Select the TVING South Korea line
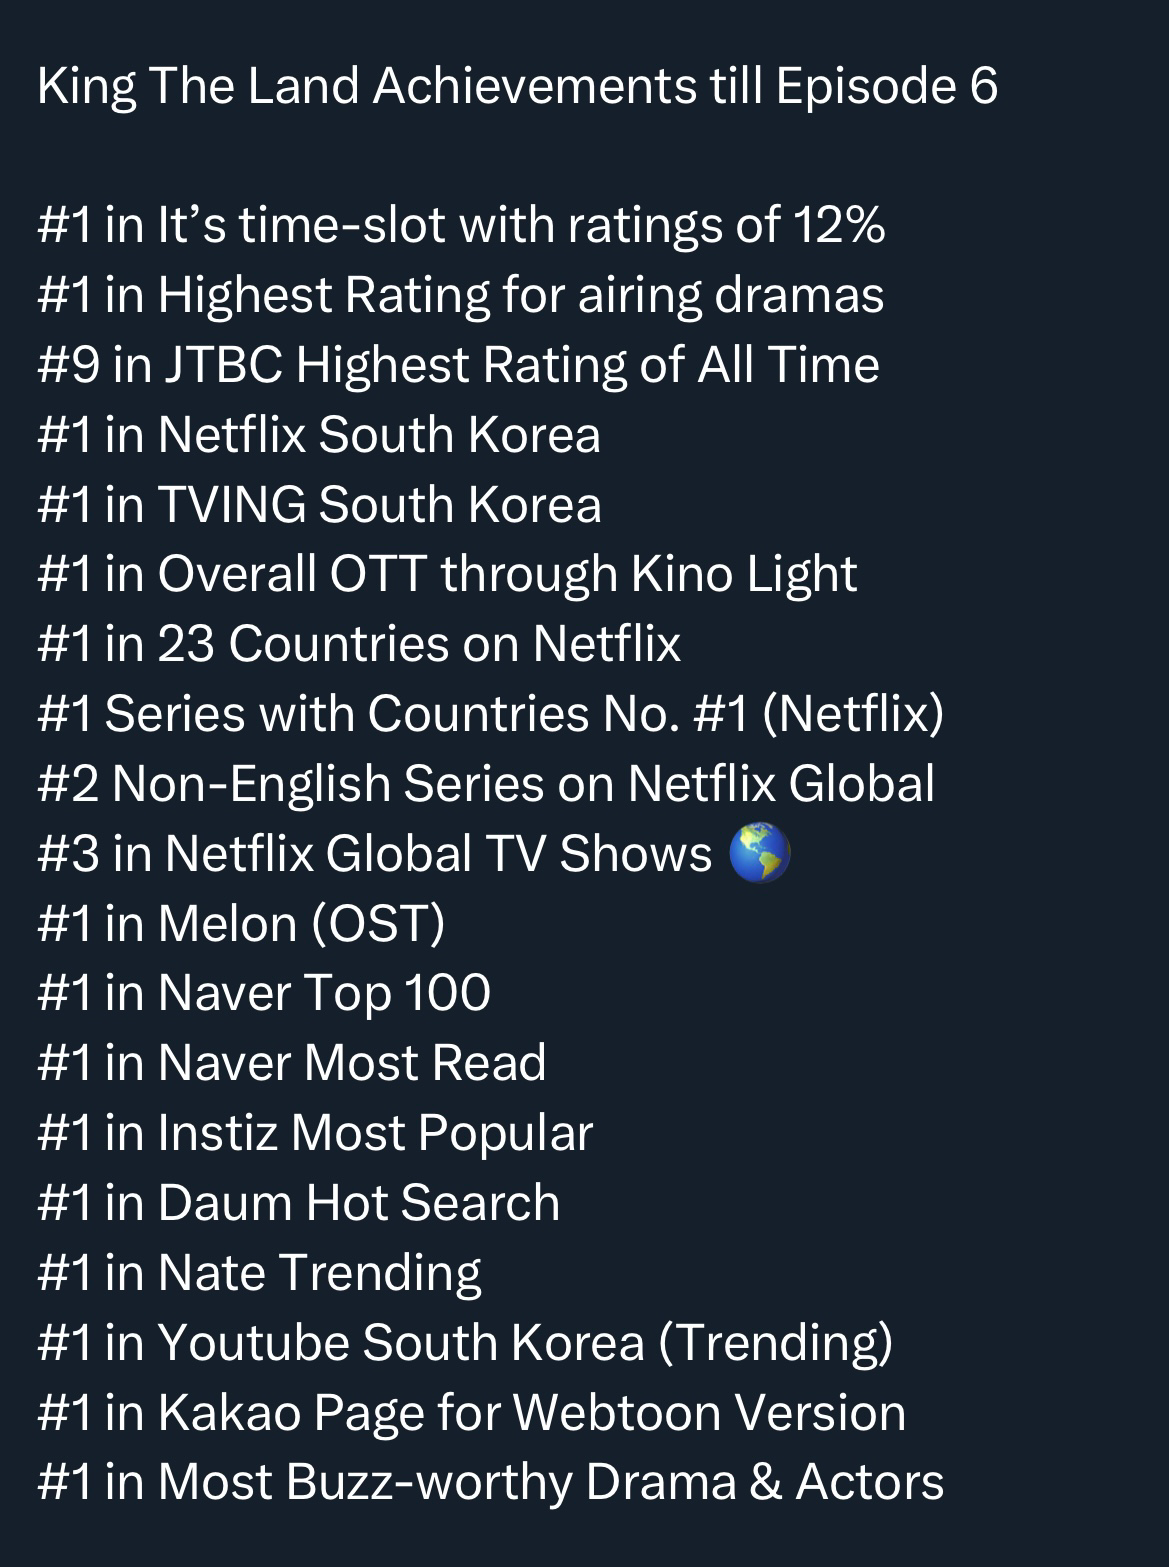The image size is (1169, 1567). tap(319, 504)
